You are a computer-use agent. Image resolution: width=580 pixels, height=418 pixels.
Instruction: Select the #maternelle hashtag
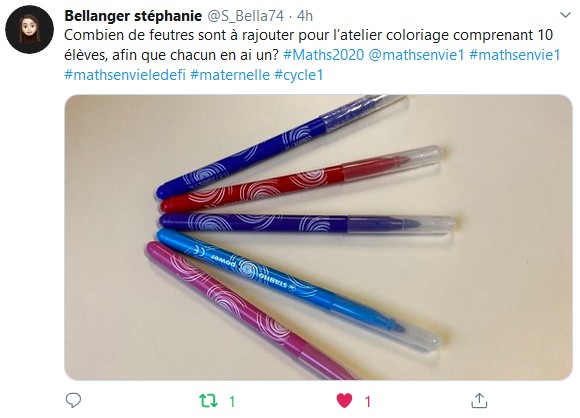pos(230,75)
